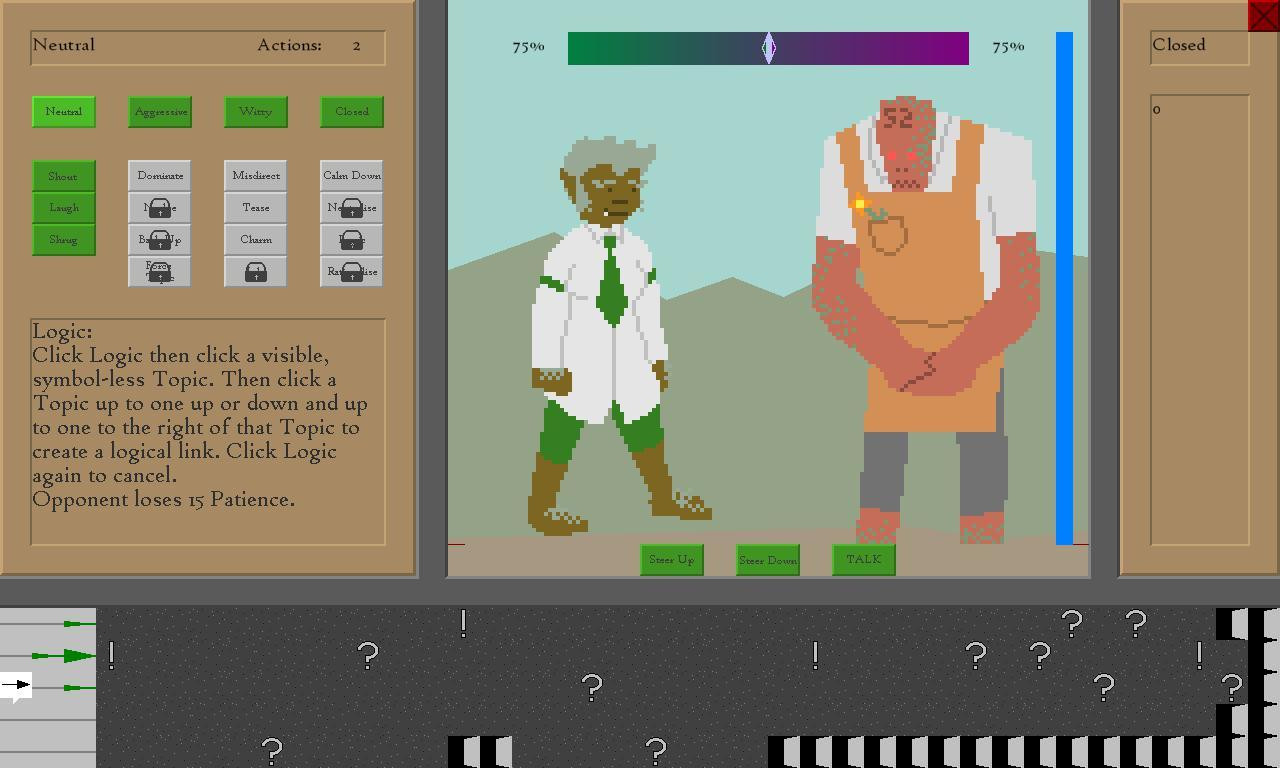
Task: Use the Shout action
Action: coord(64,176)
